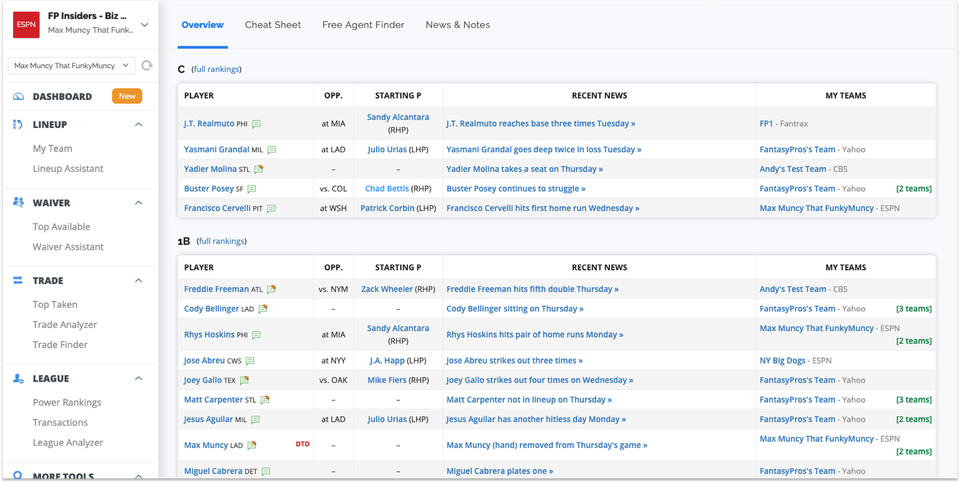Viewport: 960px width, 482px height.
Task: Open 'Max Muncy (hand) removed' news link
Action: click(x=547, y=445)
